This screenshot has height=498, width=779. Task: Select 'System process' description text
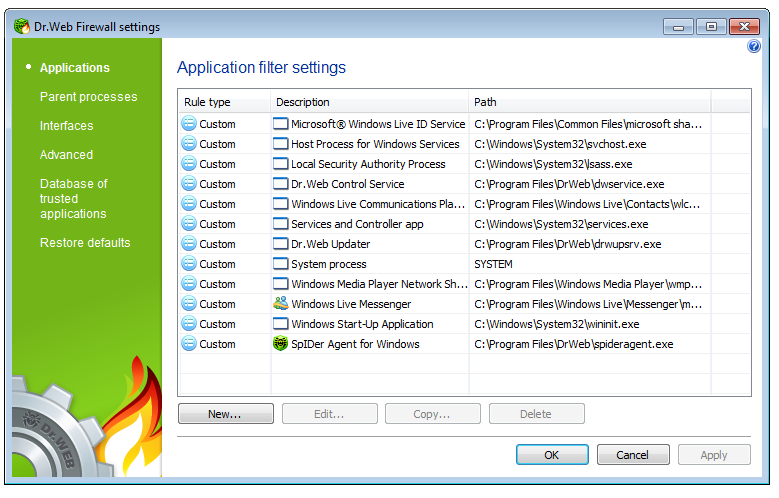(329, 264)
